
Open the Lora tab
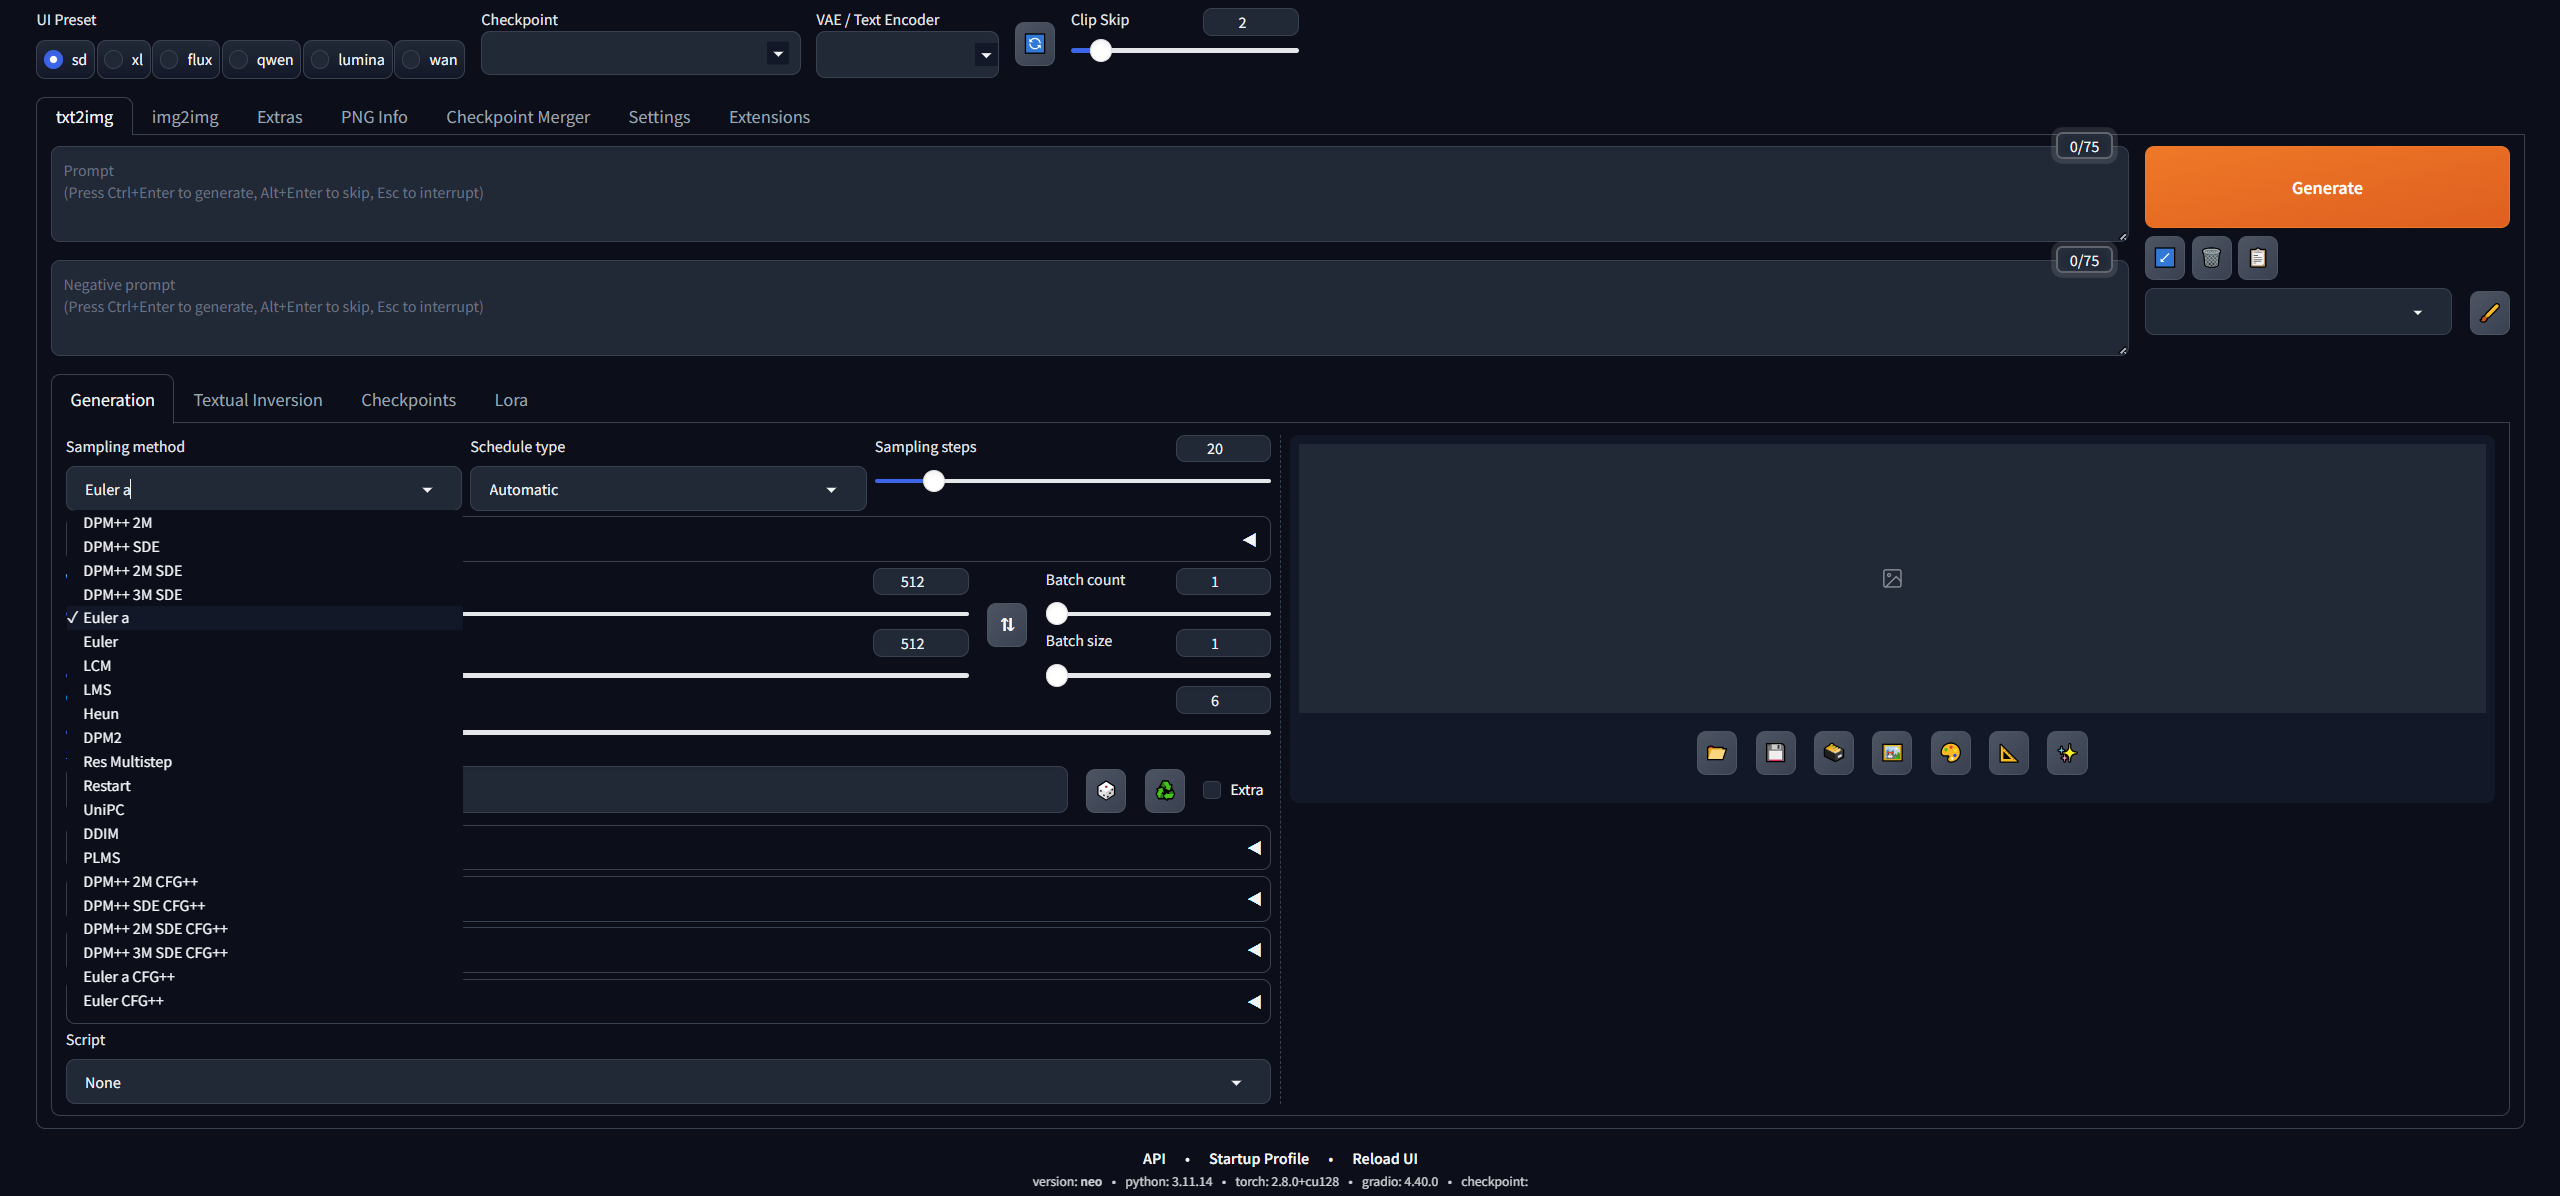[x=510, y=400]
